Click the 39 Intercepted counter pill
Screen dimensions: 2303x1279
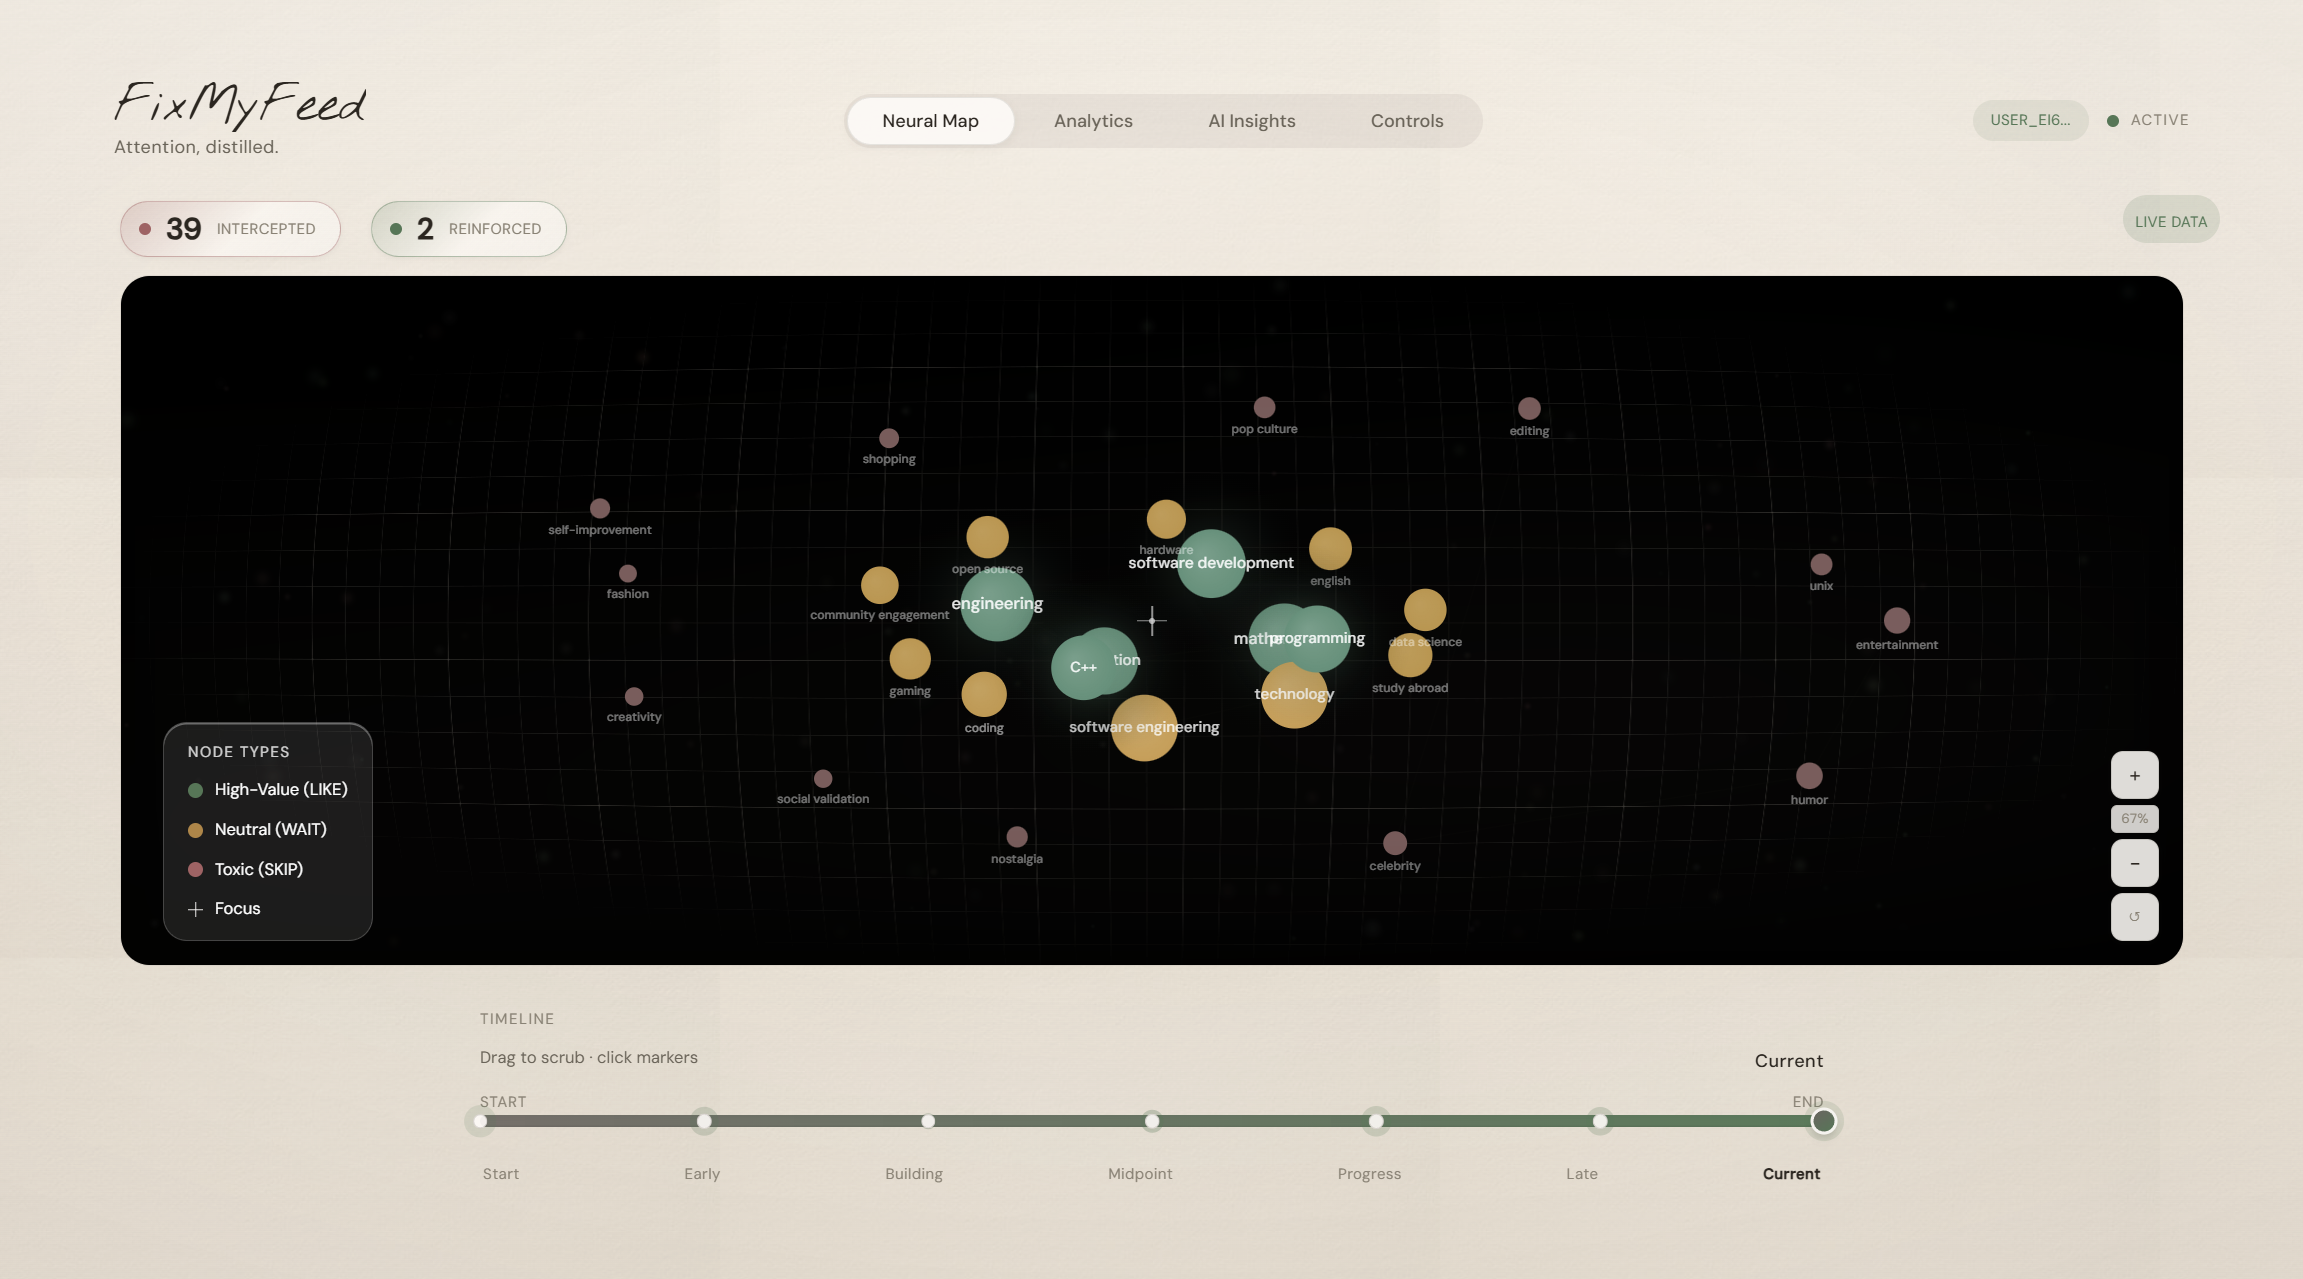(230, 229)
